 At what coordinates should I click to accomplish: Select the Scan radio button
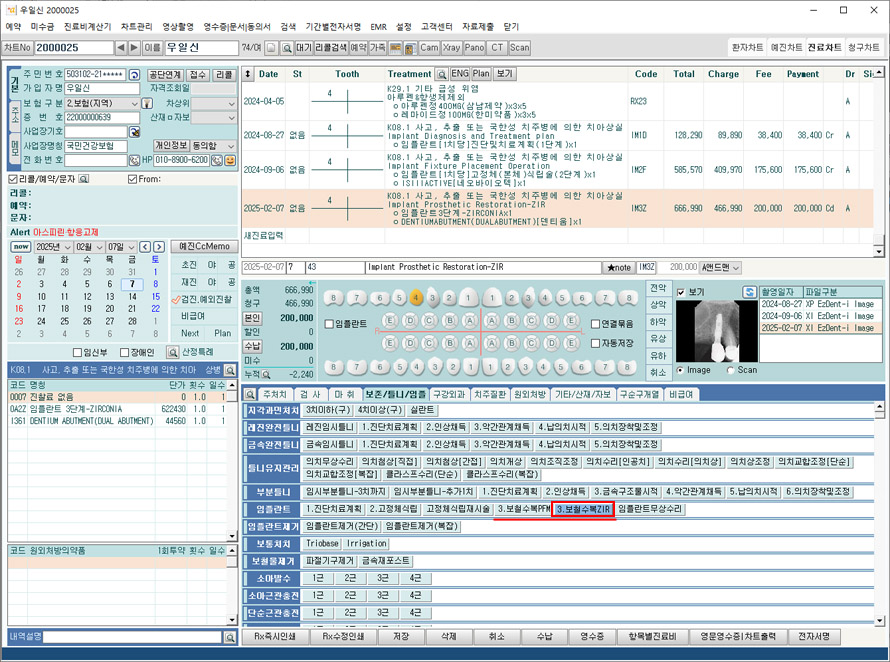click(730, 370)
